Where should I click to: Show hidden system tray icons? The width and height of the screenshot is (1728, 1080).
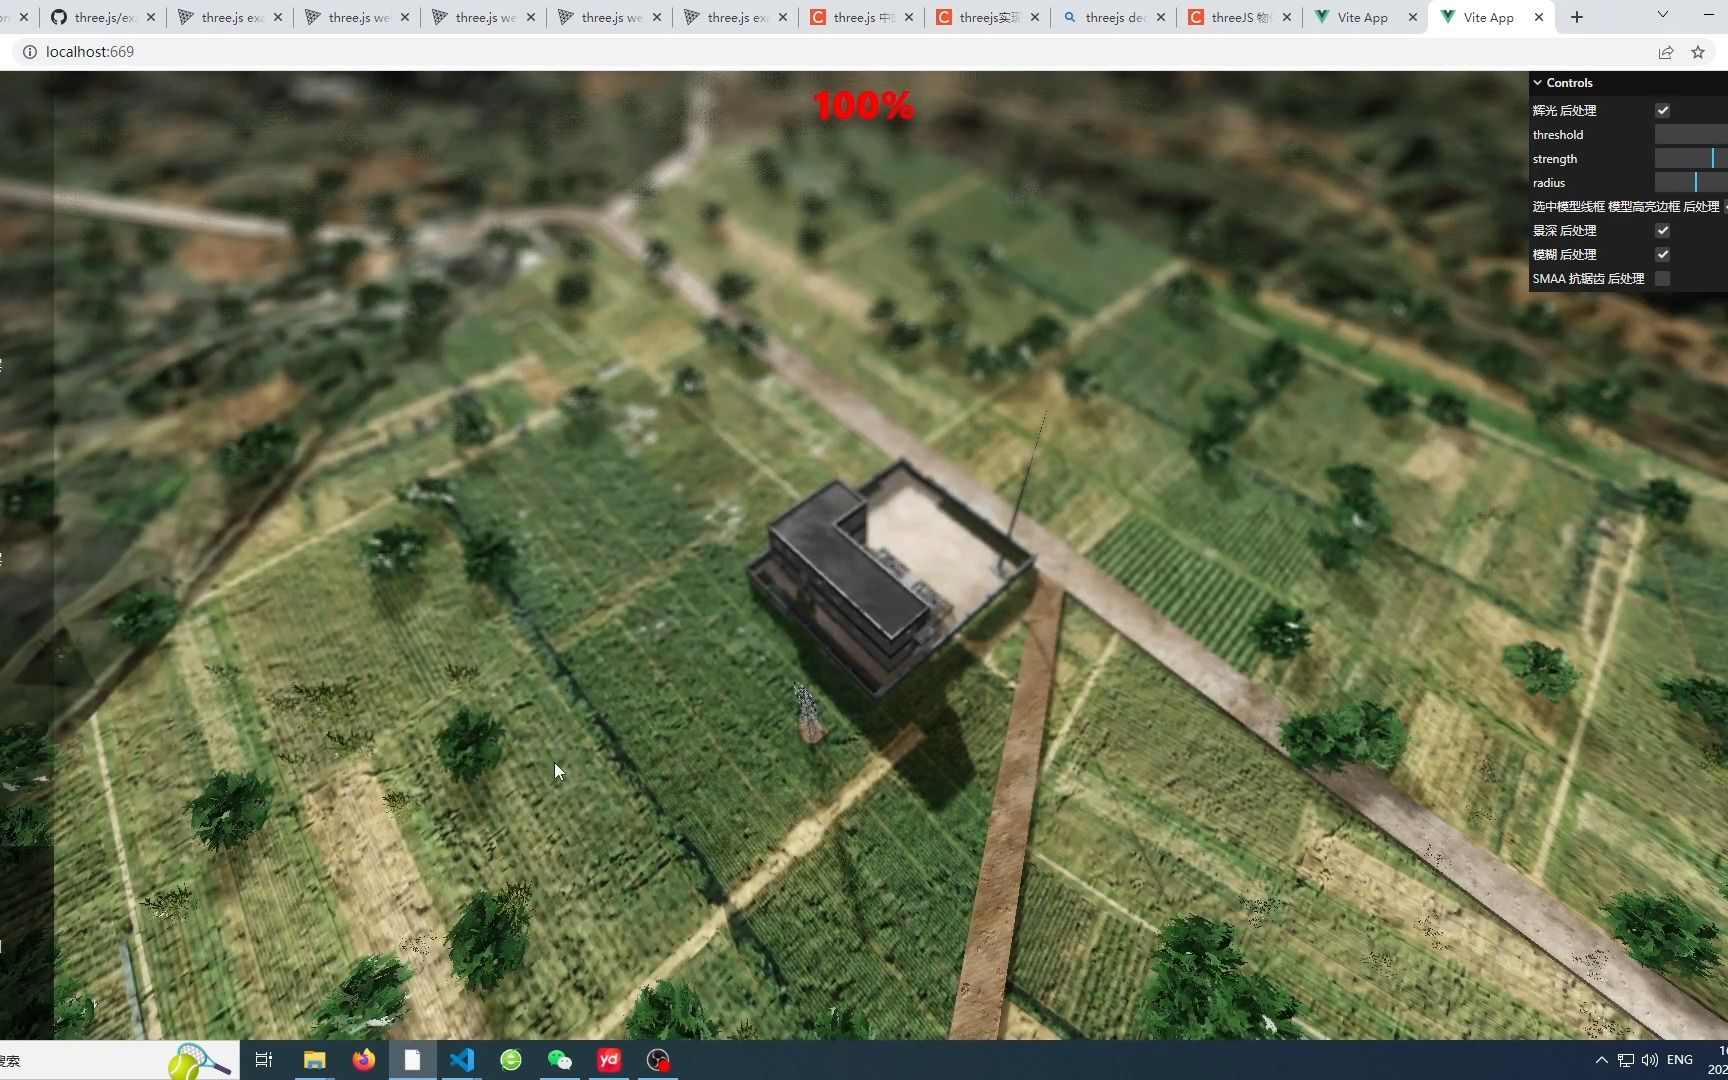click(x=1601, y=1060)
